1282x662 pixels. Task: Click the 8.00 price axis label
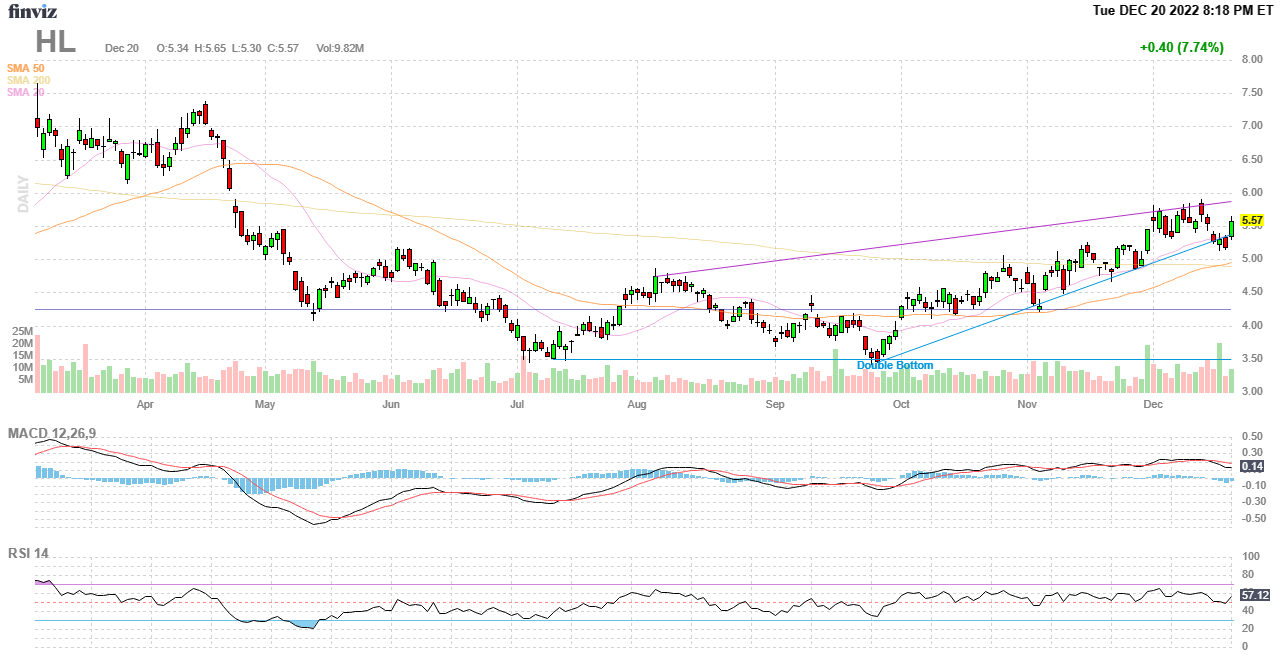click(x=1251, y=59)
